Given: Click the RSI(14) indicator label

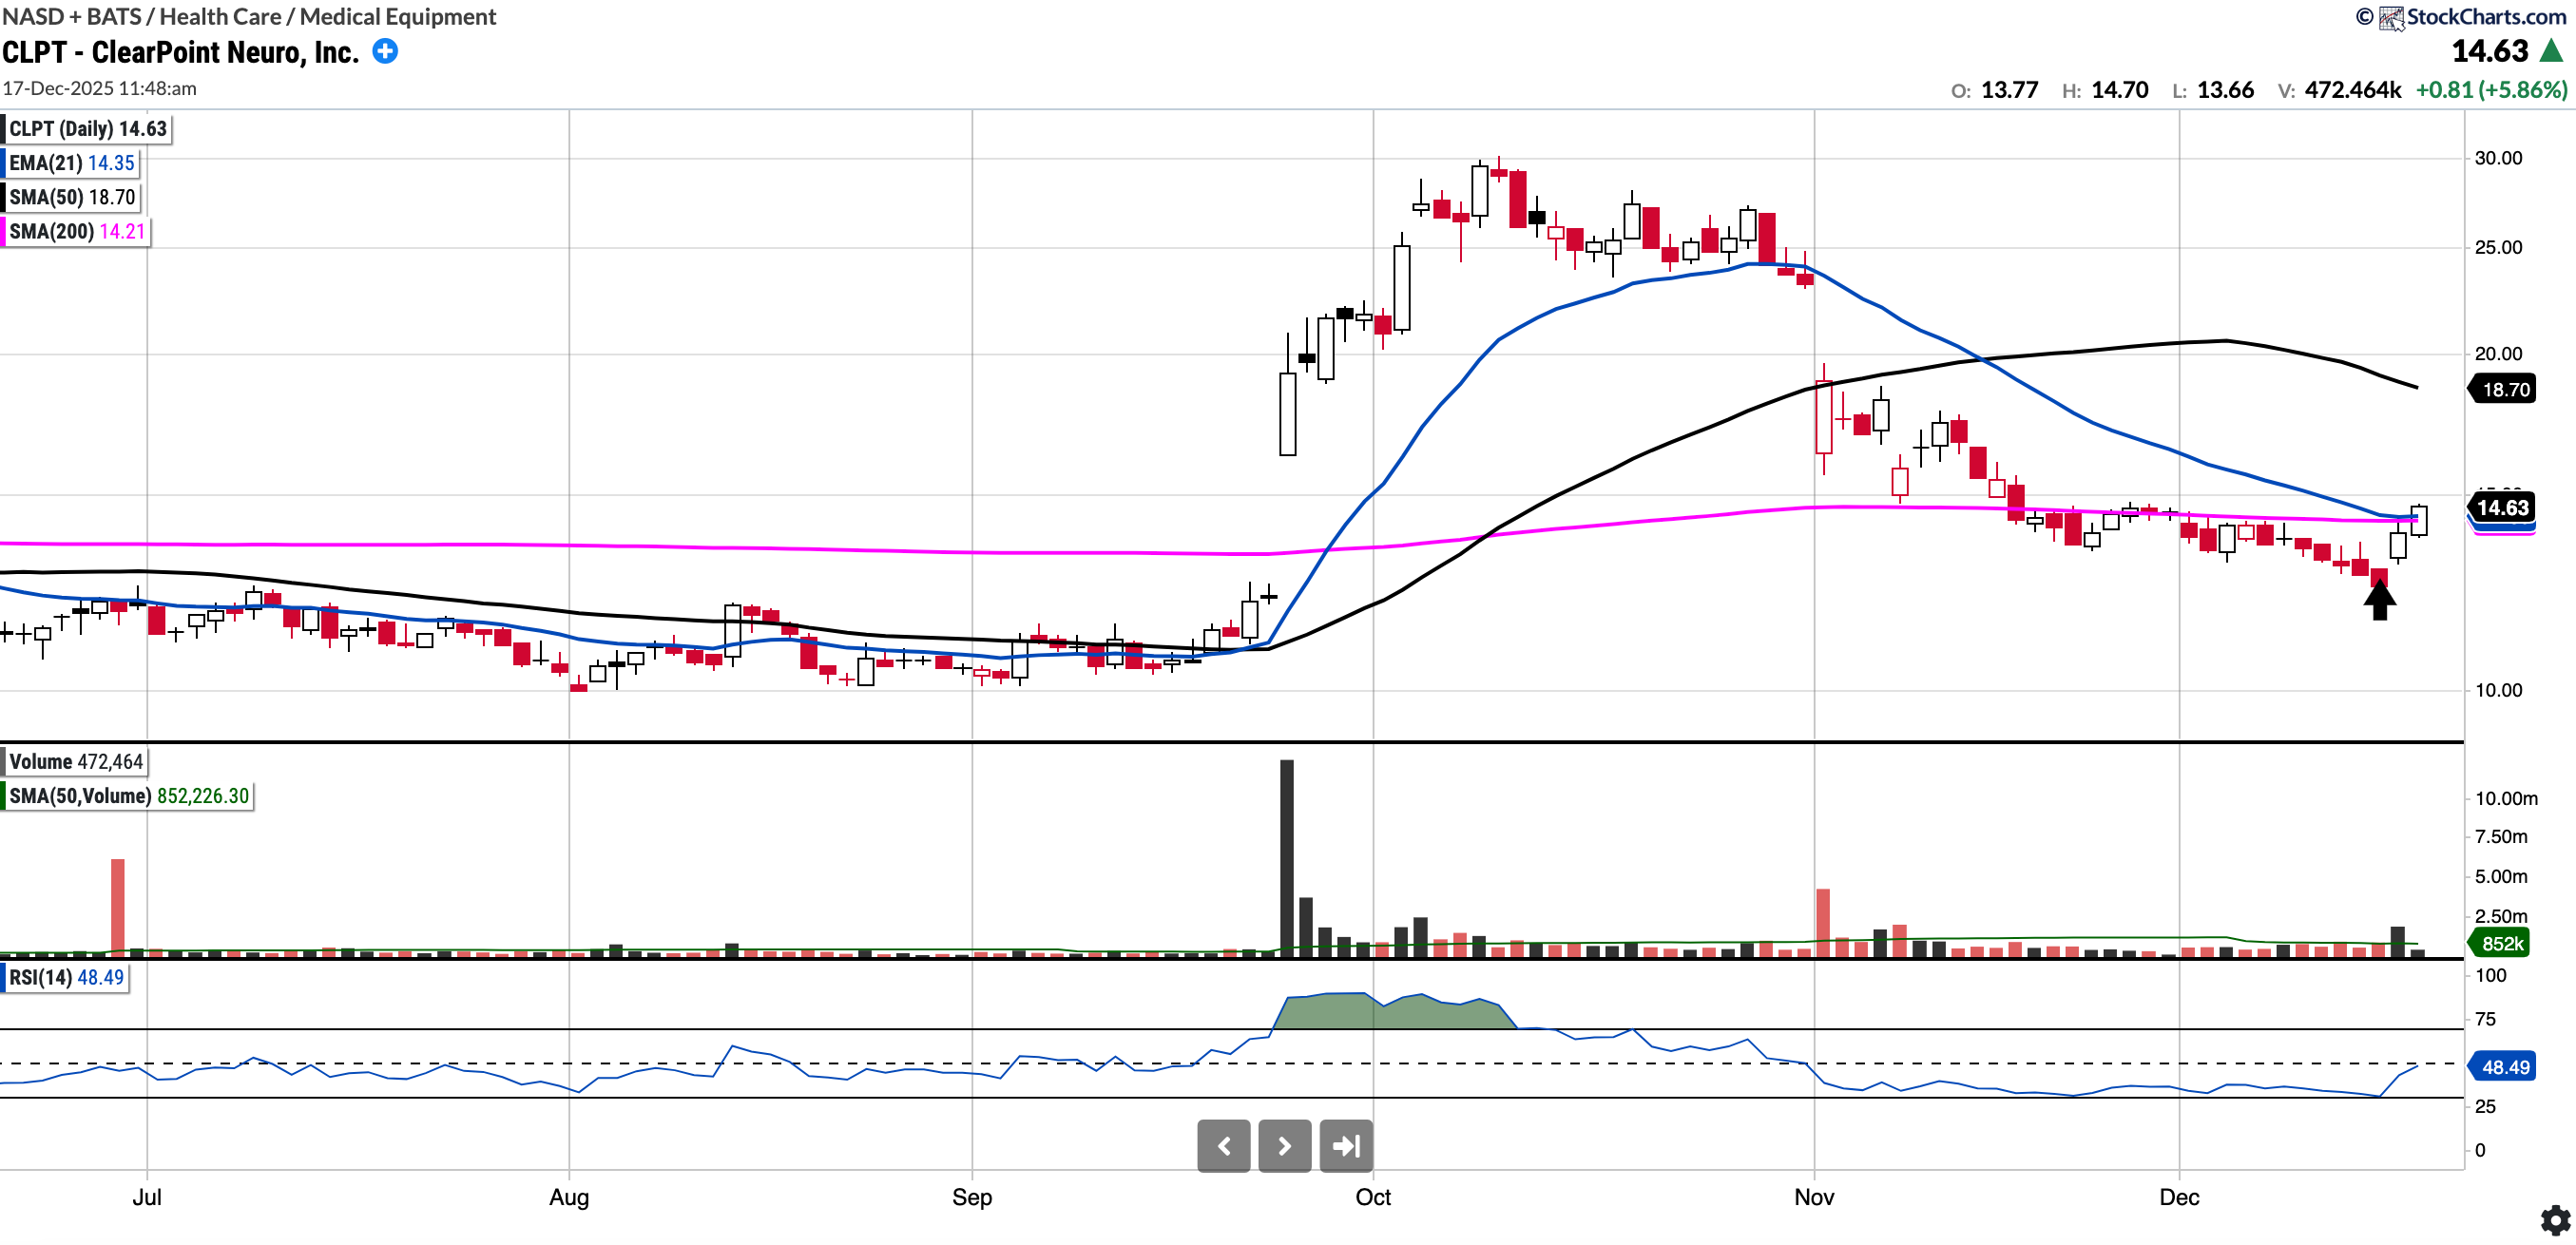Looking at the screenshot, I should click(66, 978).
